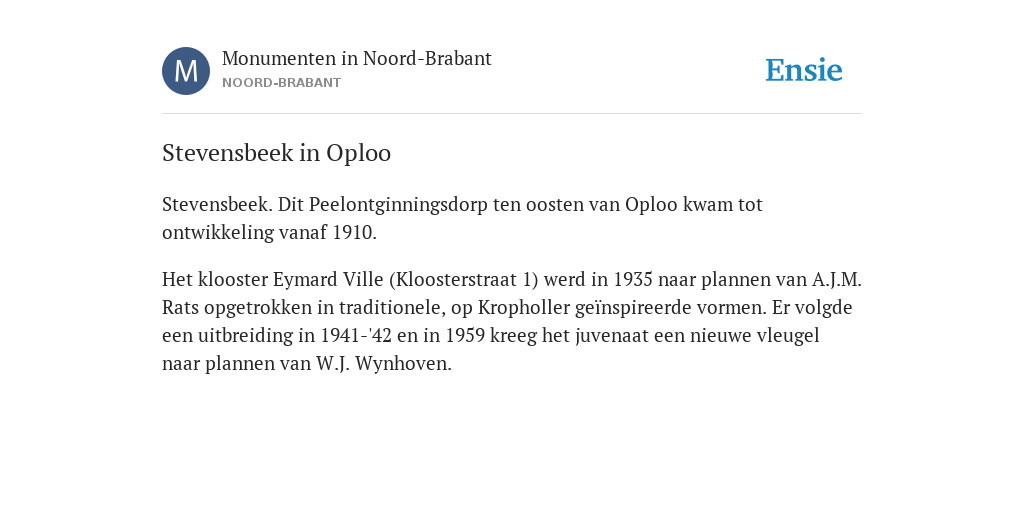Click the Stevensbeek in Oploo heading
This screenshot has height=512, width=1024.
tap(276, 153)
